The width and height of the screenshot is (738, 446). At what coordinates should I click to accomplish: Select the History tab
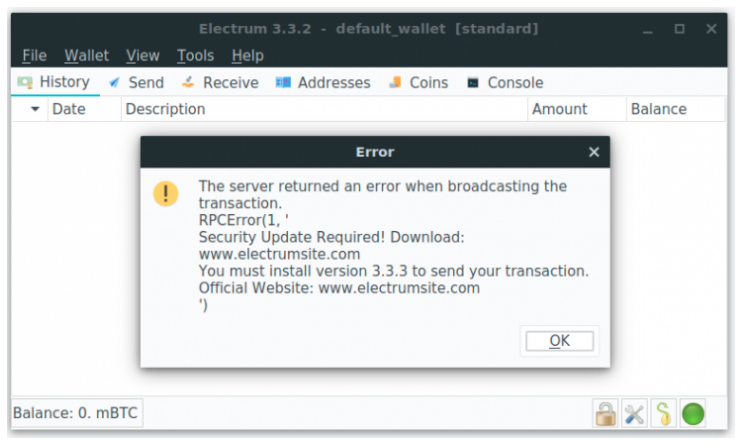point(54,82)
